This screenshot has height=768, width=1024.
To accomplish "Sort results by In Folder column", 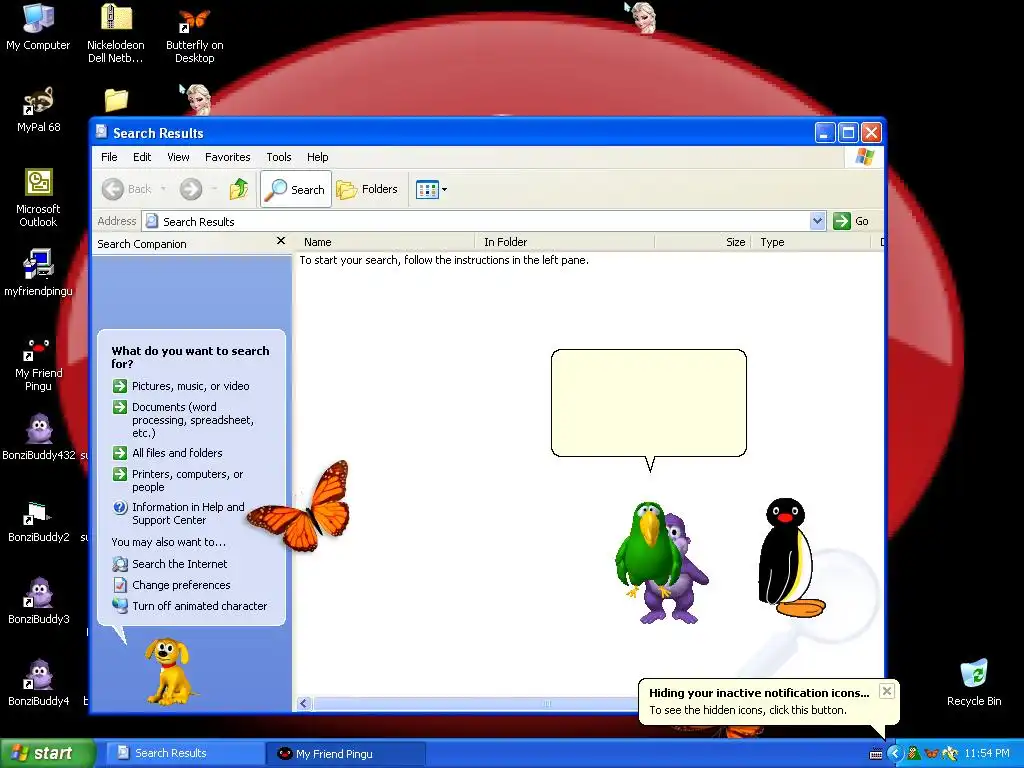I will (565, 242).
